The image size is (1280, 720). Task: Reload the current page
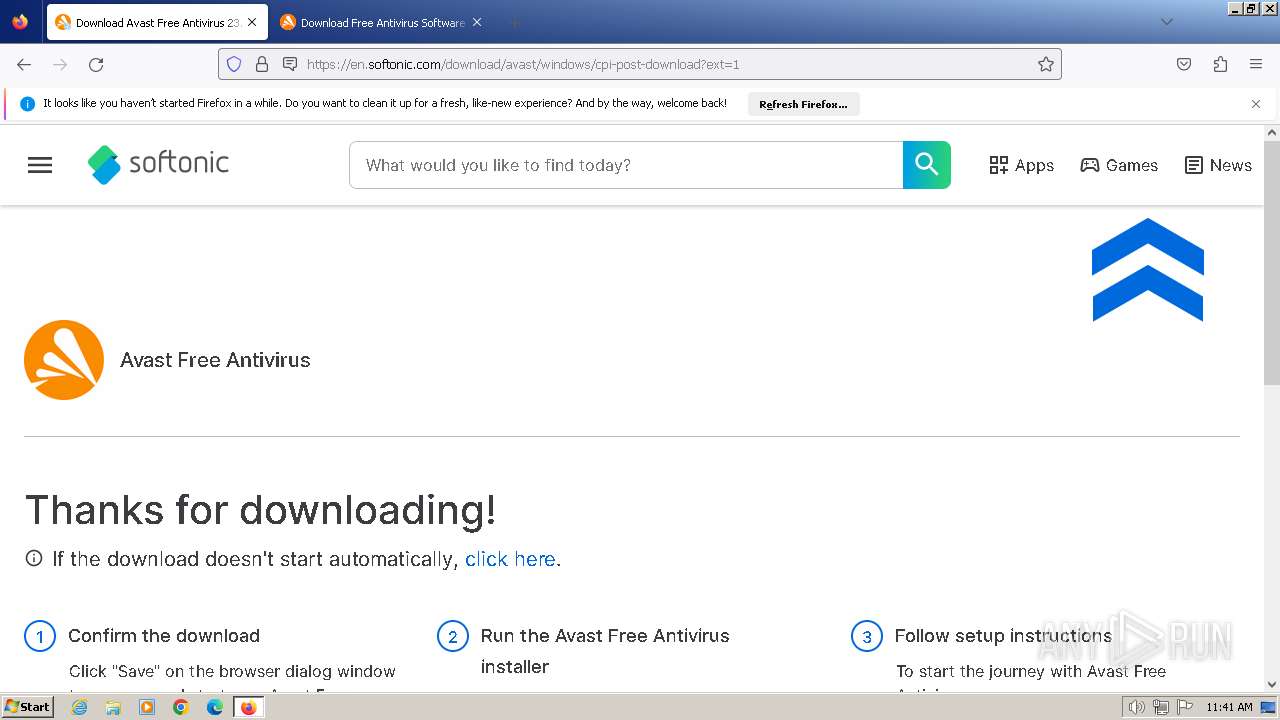pyautogui.click(x=96, y=64)
